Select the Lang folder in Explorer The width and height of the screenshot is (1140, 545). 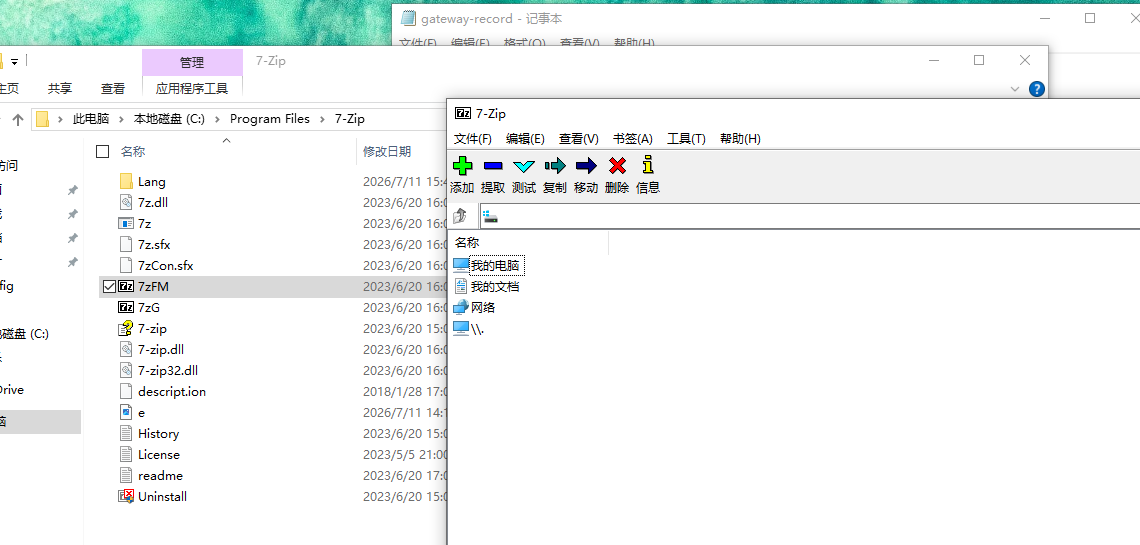point(152,182)
